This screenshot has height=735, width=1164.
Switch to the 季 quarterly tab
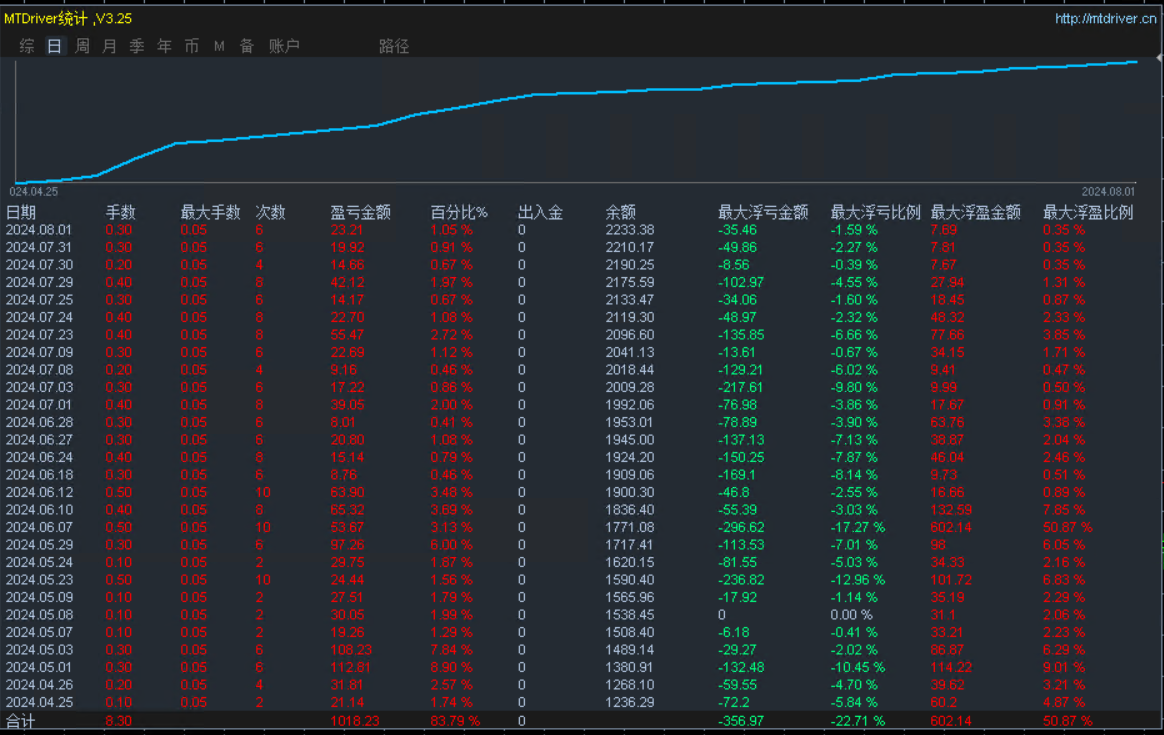coord(137,46)
